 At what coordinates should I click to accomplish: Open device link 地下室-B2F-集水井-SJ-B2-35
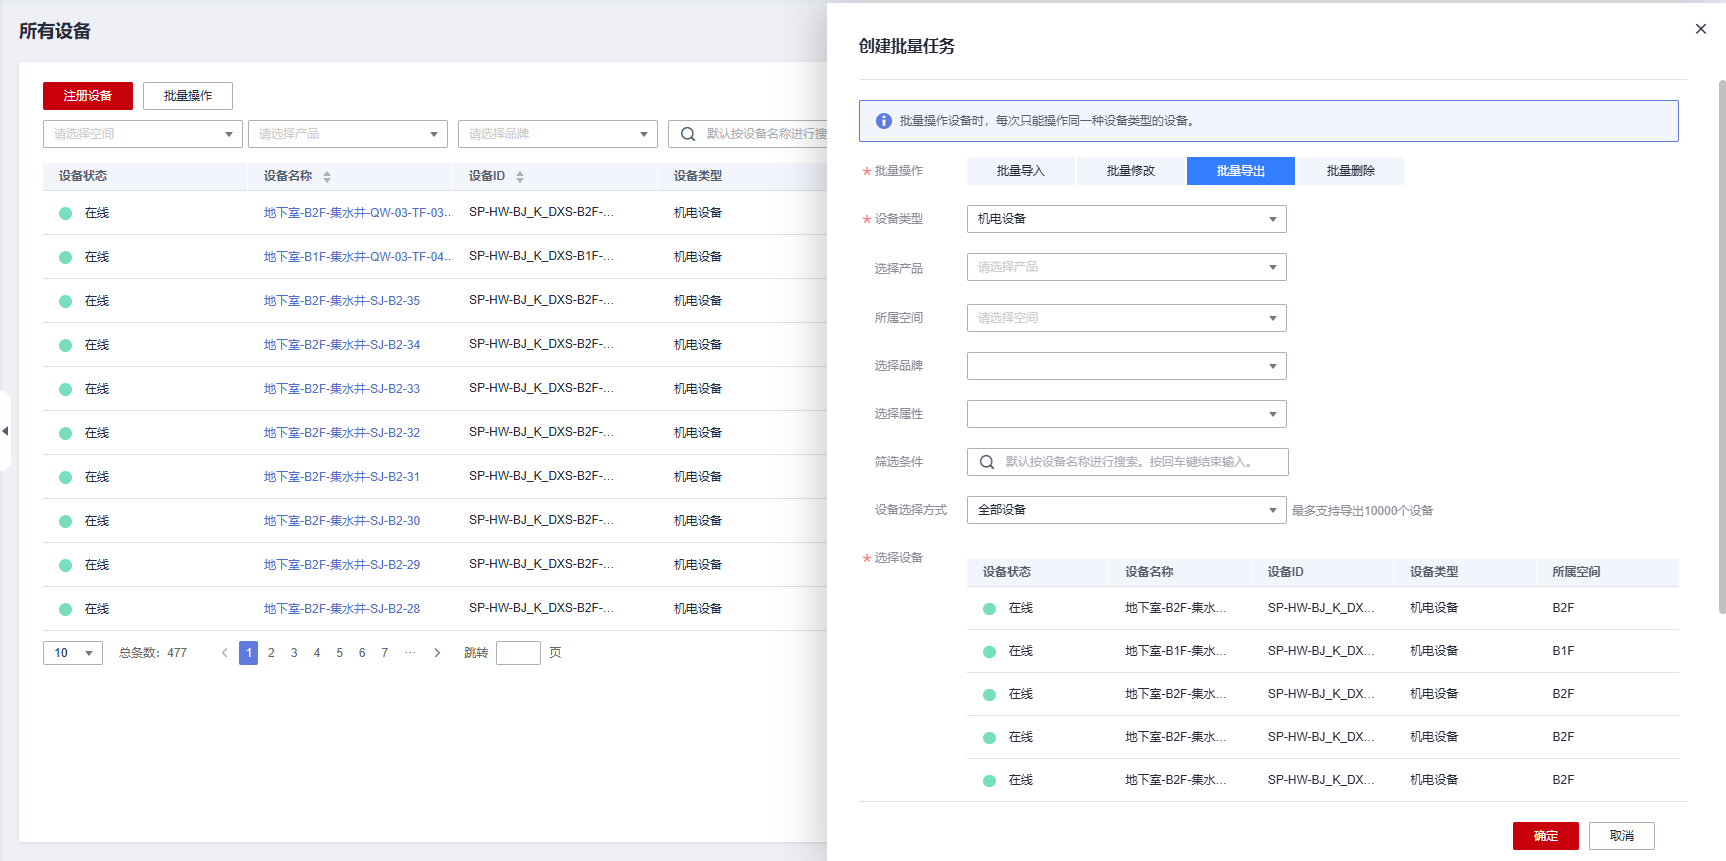click(342, 301)
